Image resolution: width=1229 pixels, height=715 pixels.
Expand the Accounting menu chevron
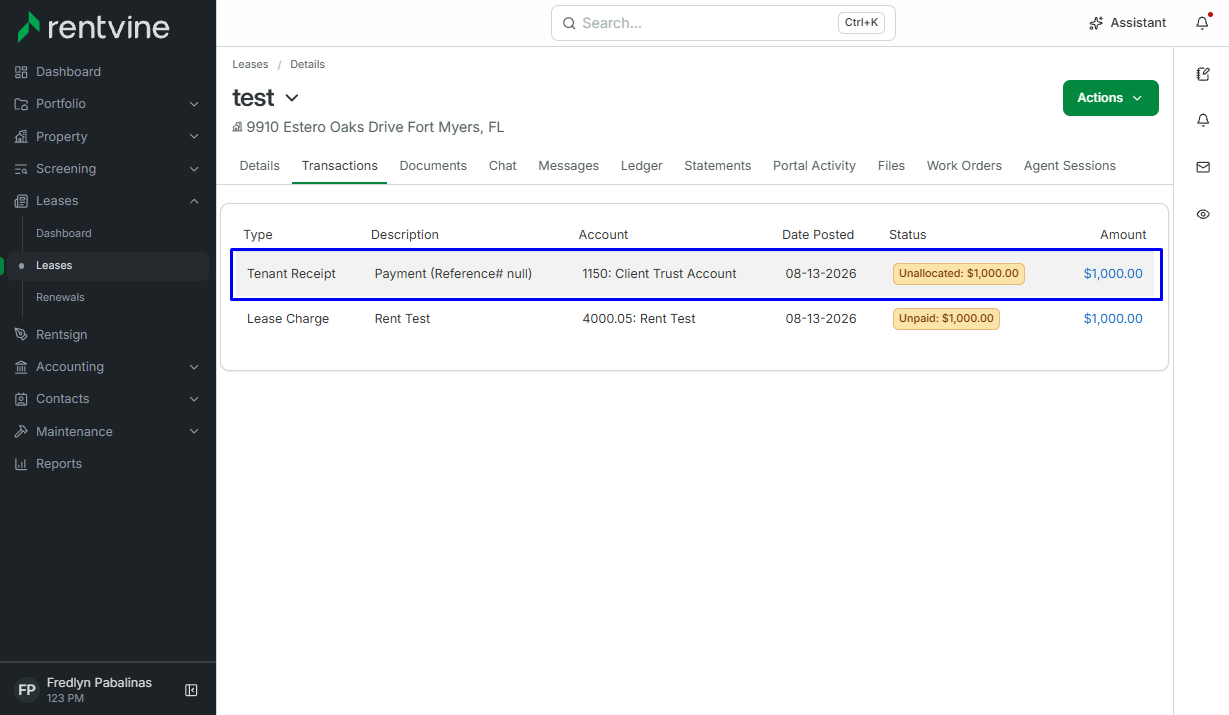[194, 367]
